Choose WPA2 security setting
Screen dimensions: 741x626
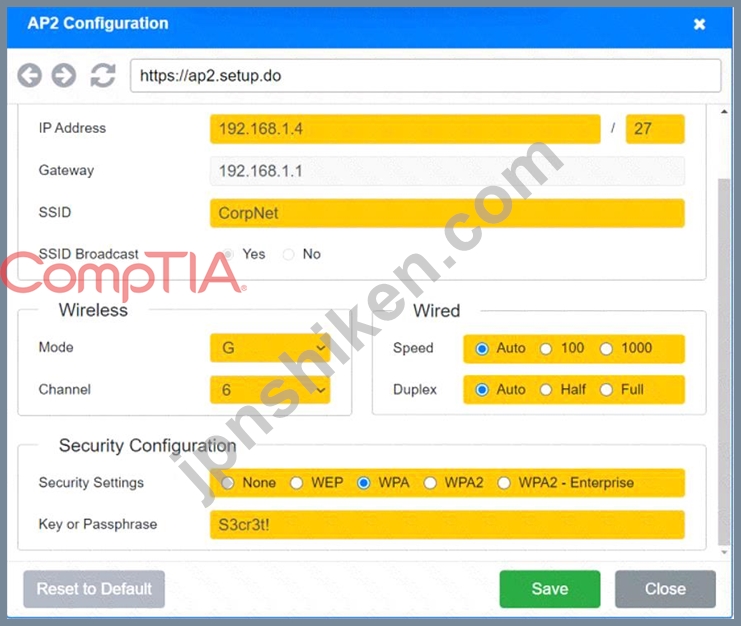[430, 483]
